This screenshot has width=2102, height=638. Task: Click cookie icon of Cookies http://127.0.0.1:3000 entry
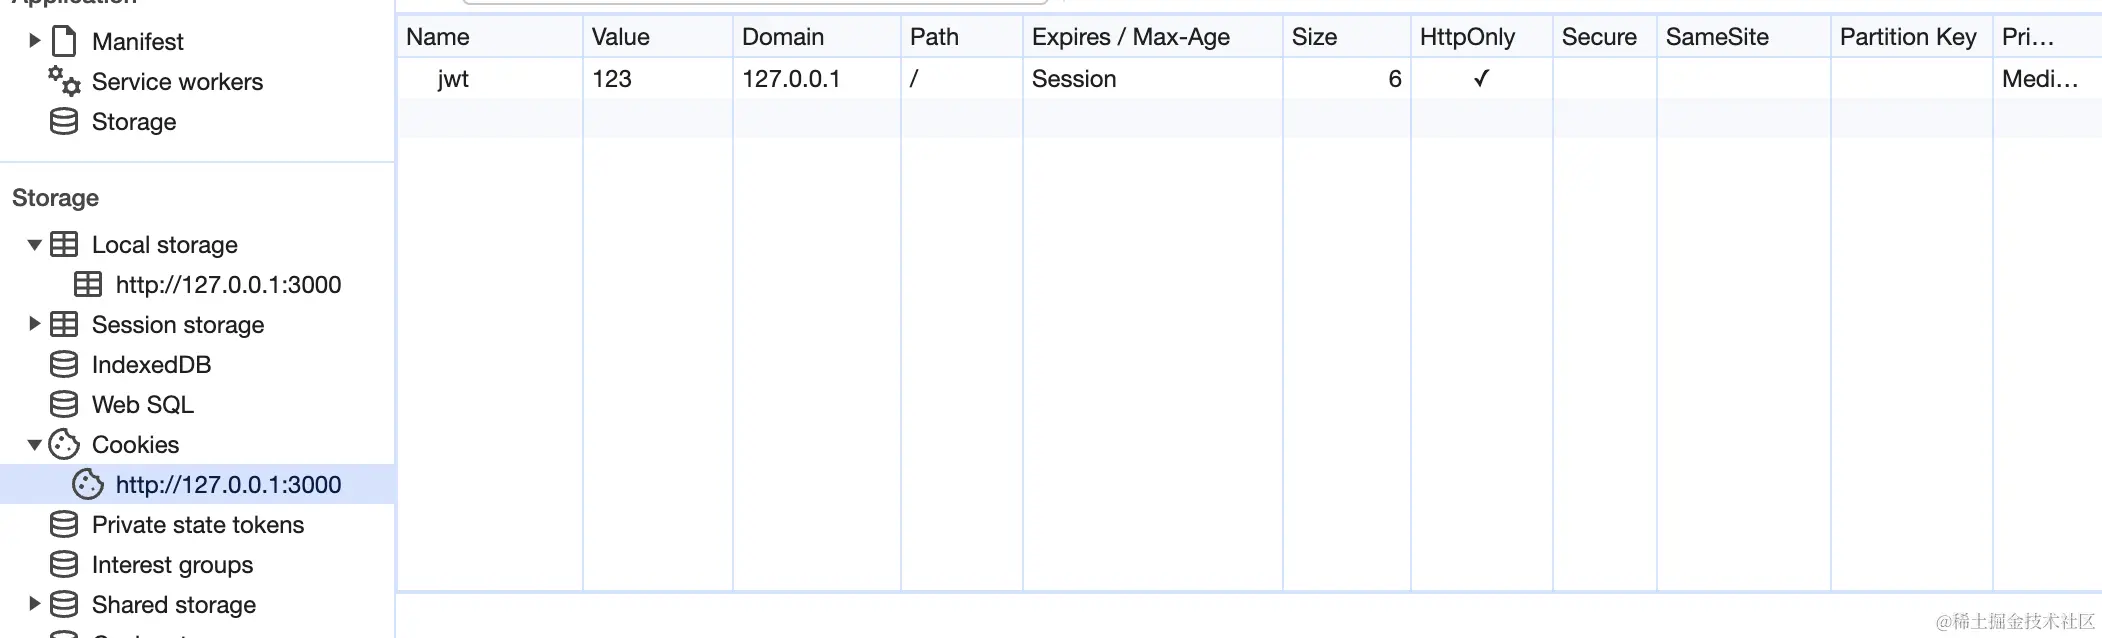[88, 484]
